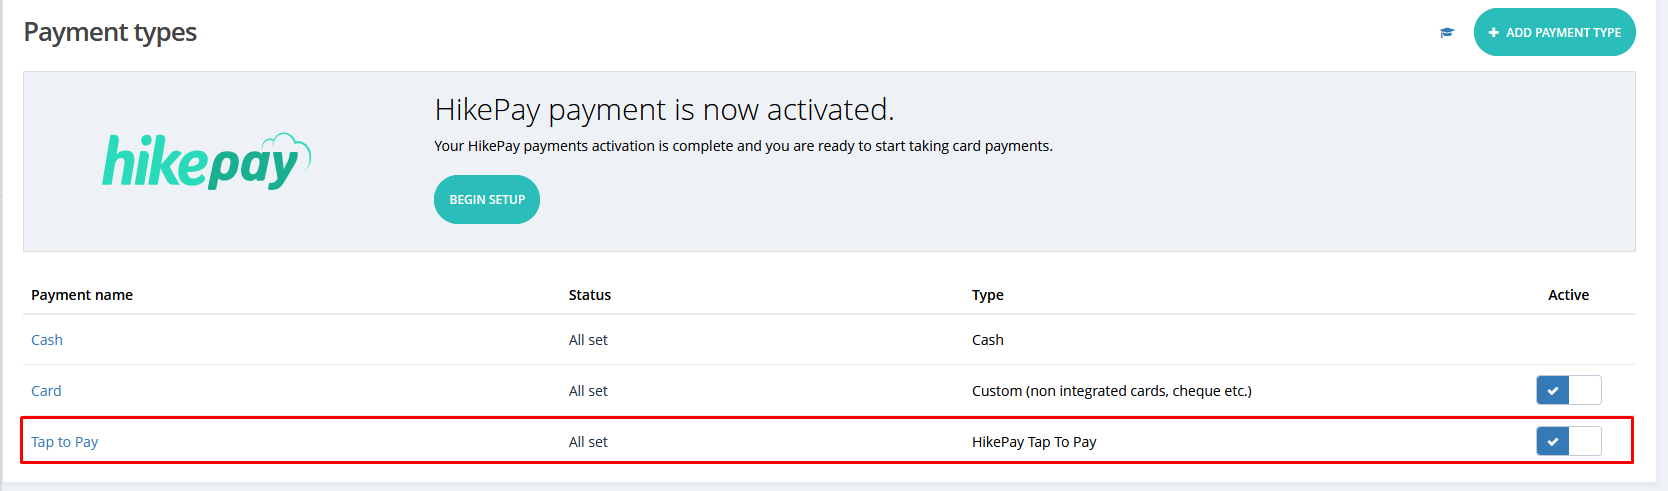Click the 'HikePay Tap To Pay' type cell

[x=1034, y=442]
